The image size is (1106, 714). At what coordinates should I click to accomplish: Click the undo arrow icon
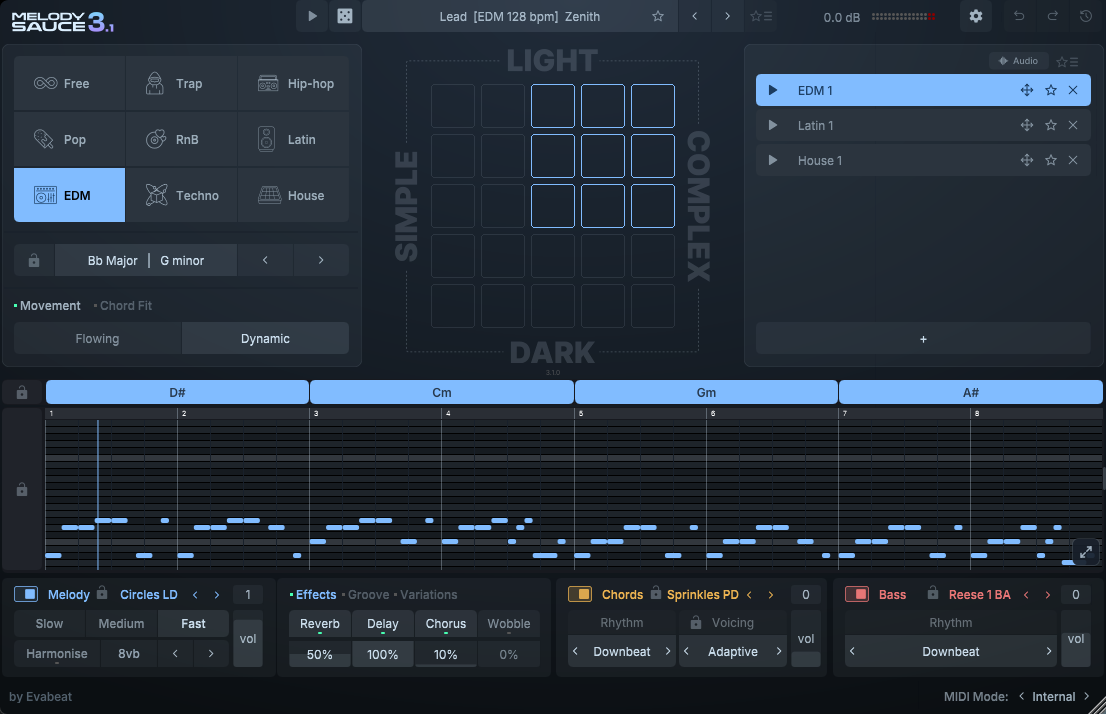(x=1019, y=16)
